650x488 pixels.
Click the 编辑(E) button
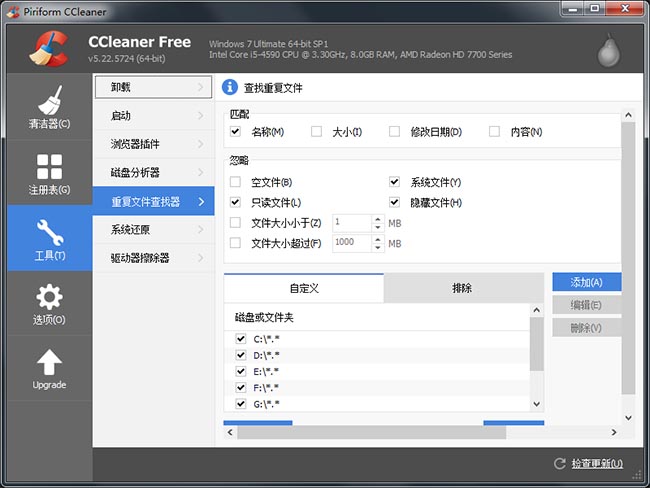[587, 305]
